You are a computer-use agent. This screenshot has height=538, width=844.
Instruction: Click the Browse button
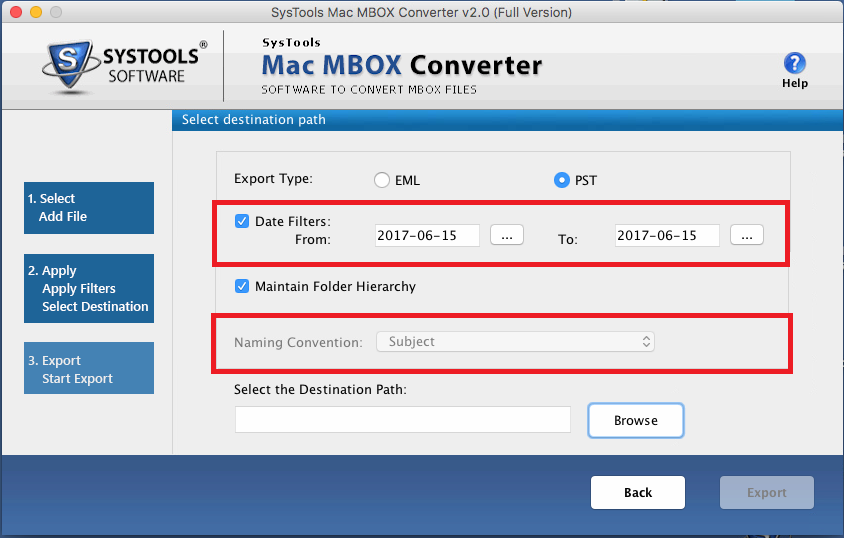click(636, 420)
